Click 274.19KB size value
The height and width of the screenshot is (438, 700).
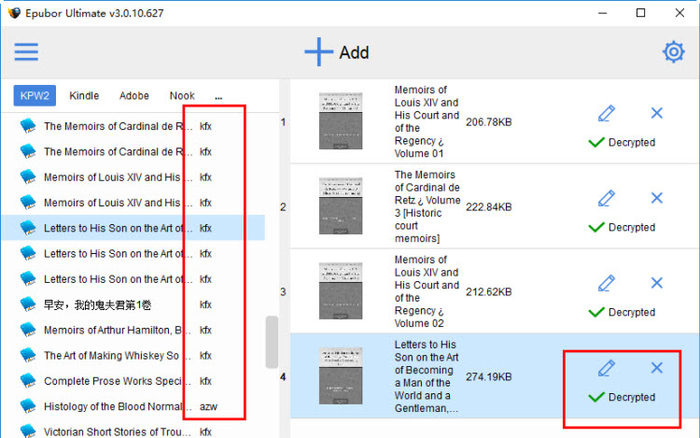(489, 377)
